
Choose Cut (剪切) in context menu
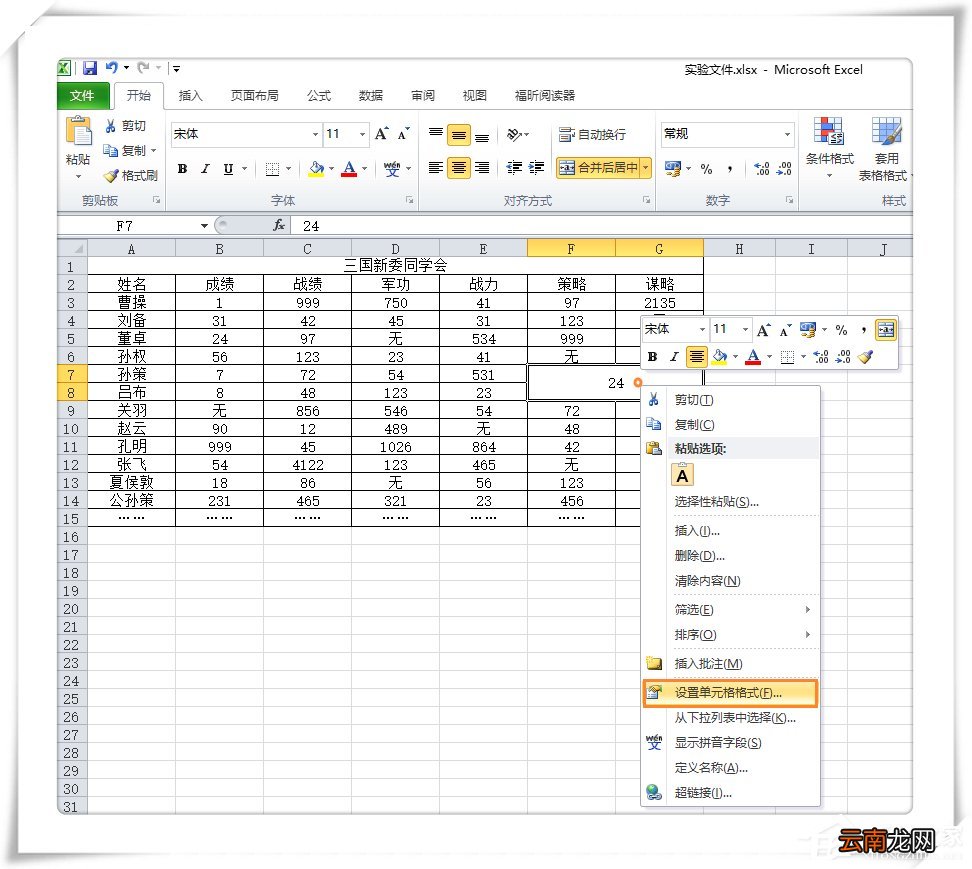pos(731,400)
